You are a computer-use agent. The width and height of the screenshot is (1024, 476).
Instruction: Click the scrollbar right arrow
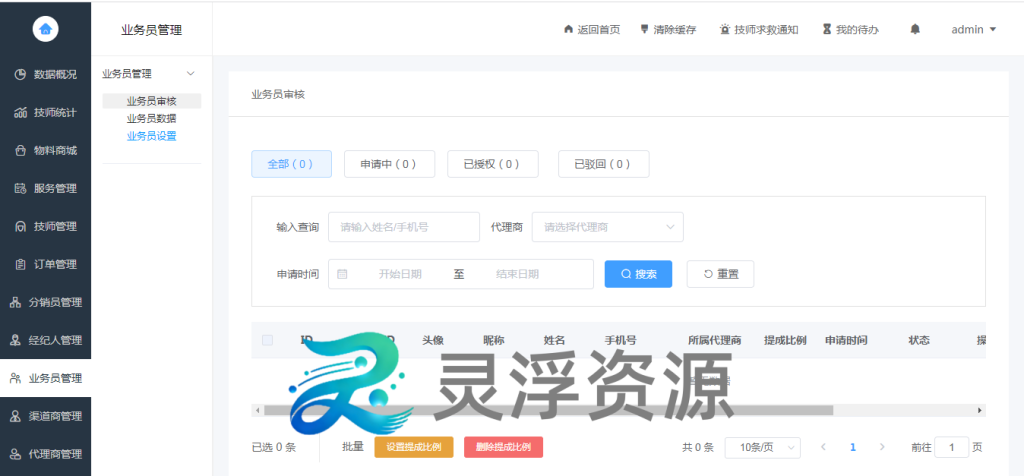point(980,410)
